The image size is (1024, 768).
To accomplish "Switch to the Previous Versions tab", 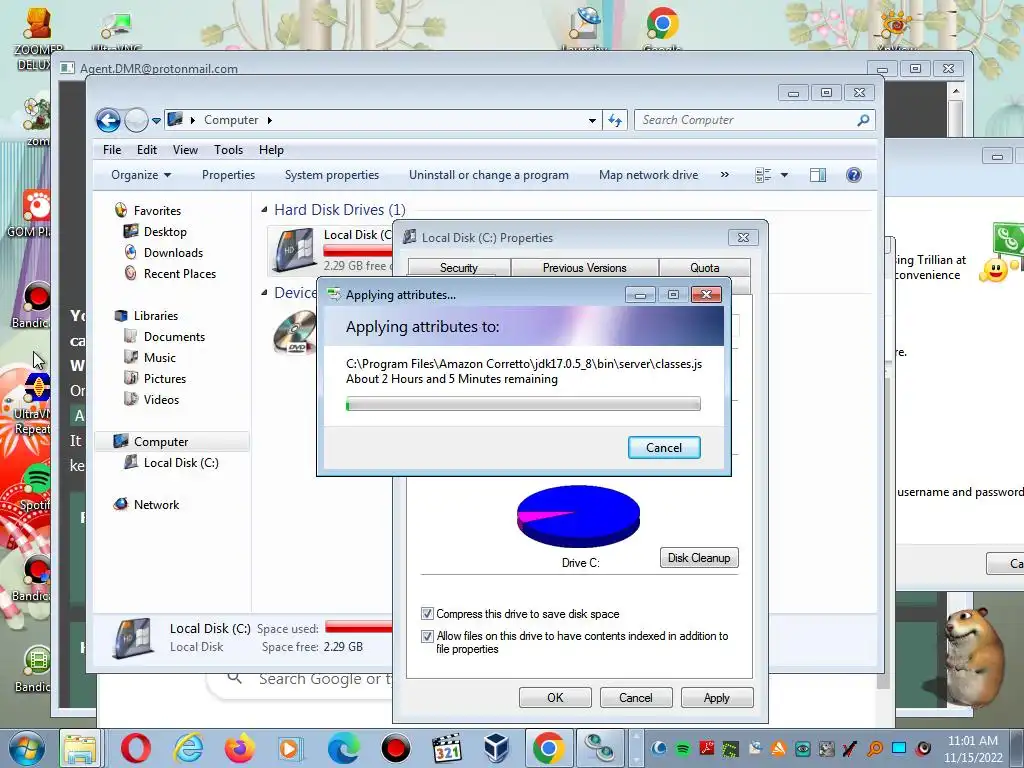I will coord(584,268).
